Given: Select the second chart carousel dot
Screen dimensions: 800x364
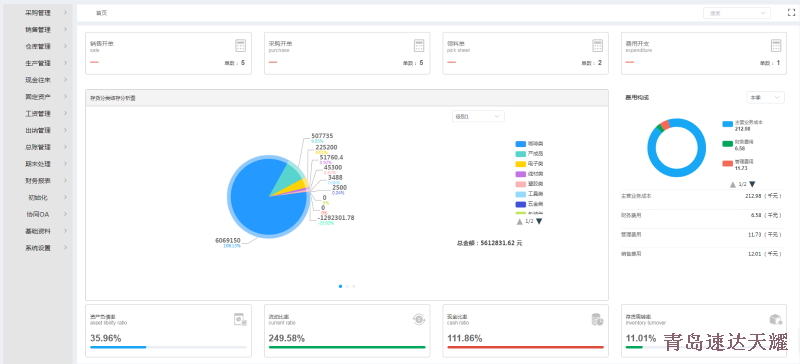Looking at the screenshot, I should coord(347,286).
